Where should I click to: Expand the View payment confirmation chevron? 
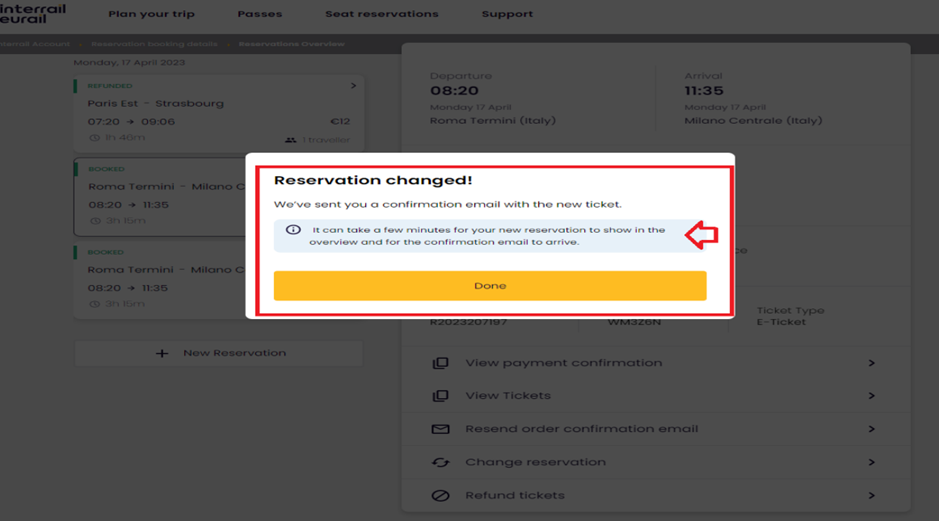click(x=872, y=363)
